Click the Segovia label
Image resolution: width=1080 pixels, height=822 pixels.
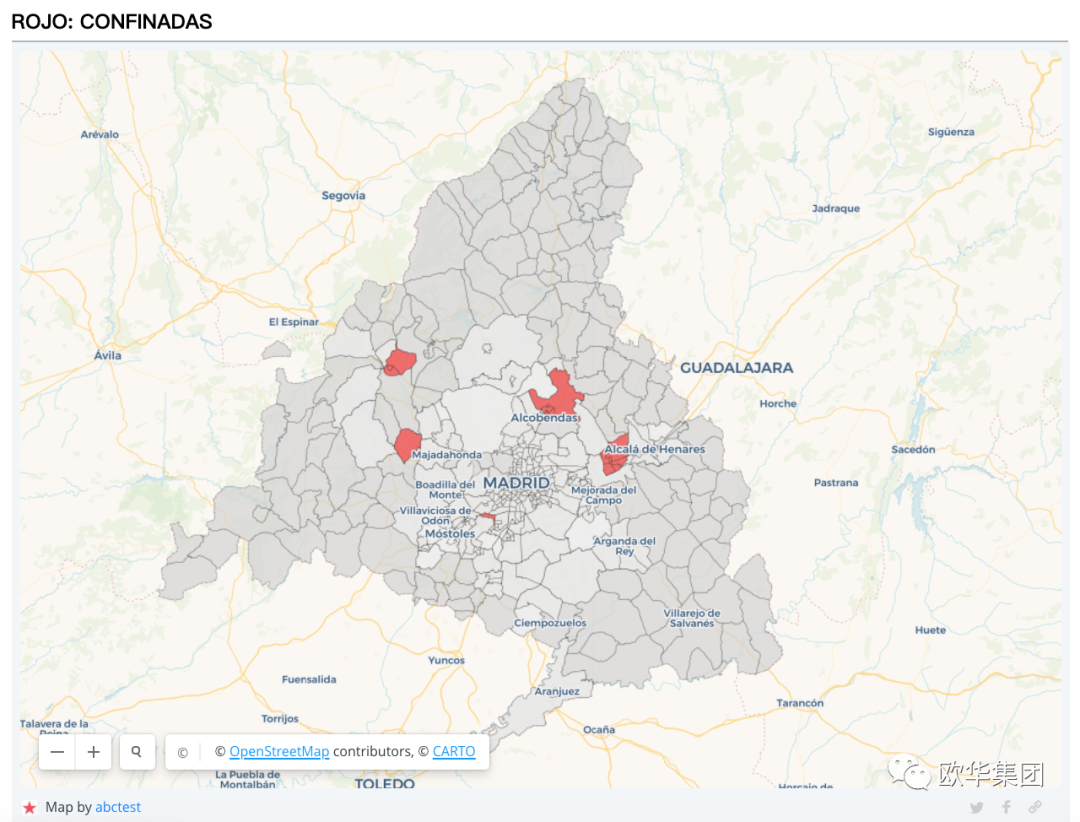[x=343, y=196]
